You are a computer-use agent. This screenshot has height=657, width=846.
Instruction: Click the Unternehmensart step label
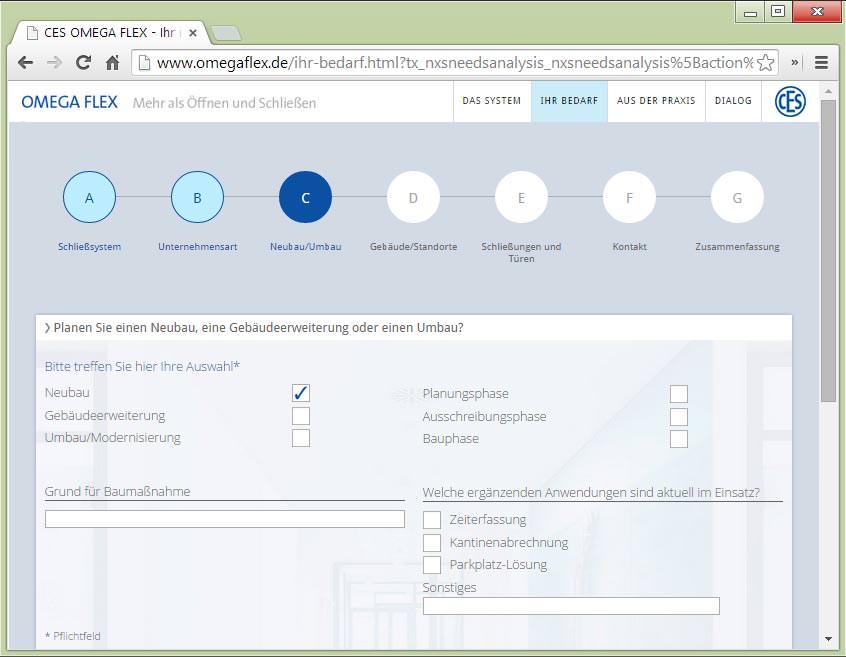point(197,247)
